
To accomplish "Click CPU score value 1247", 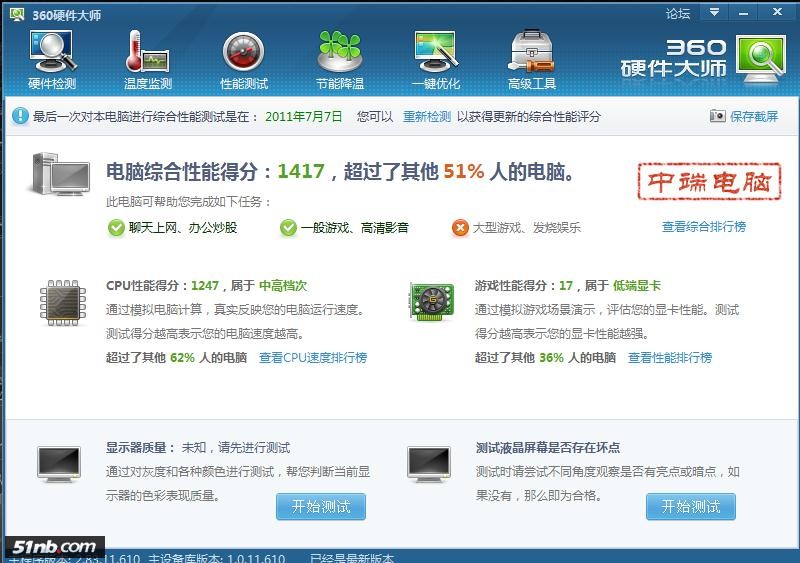I will point(205,286).
